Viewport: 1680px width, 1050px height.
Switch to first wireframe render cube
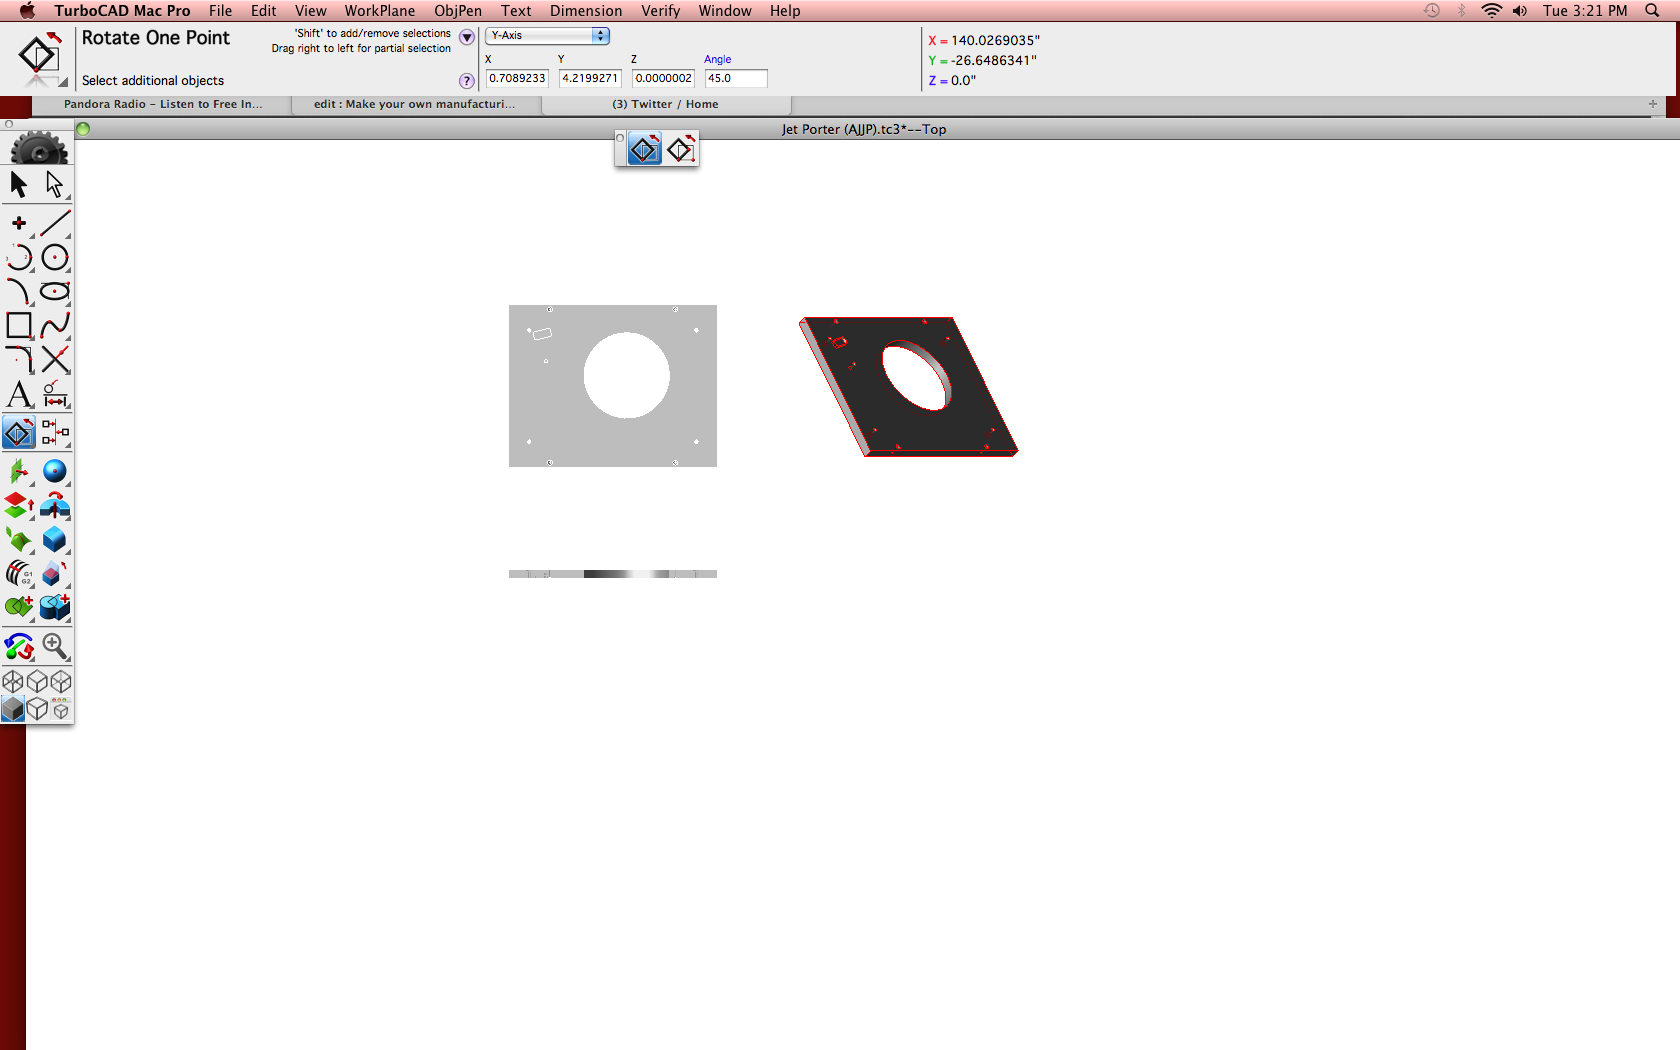coord(13,682)
